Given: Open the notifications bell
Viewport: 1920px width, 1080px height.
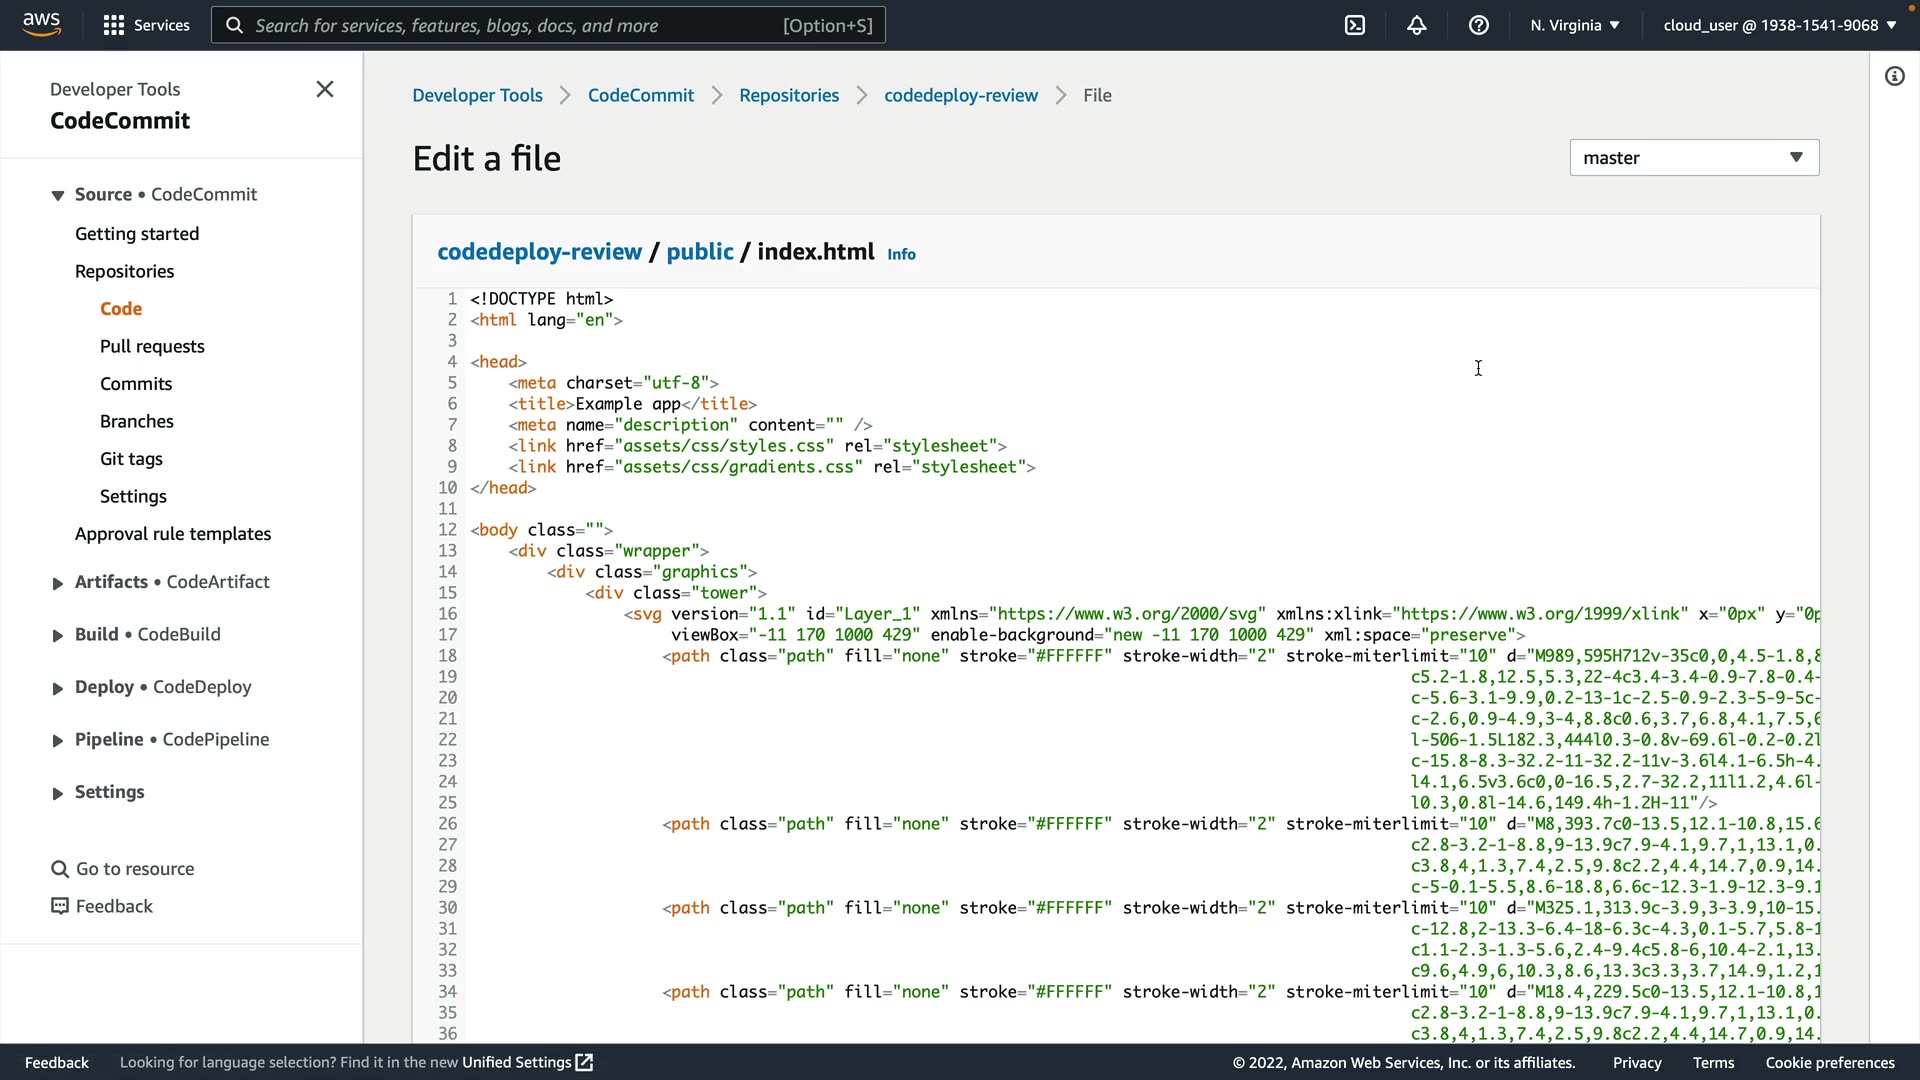Looking at the screenshot, I should click(x=1417, y=25).
